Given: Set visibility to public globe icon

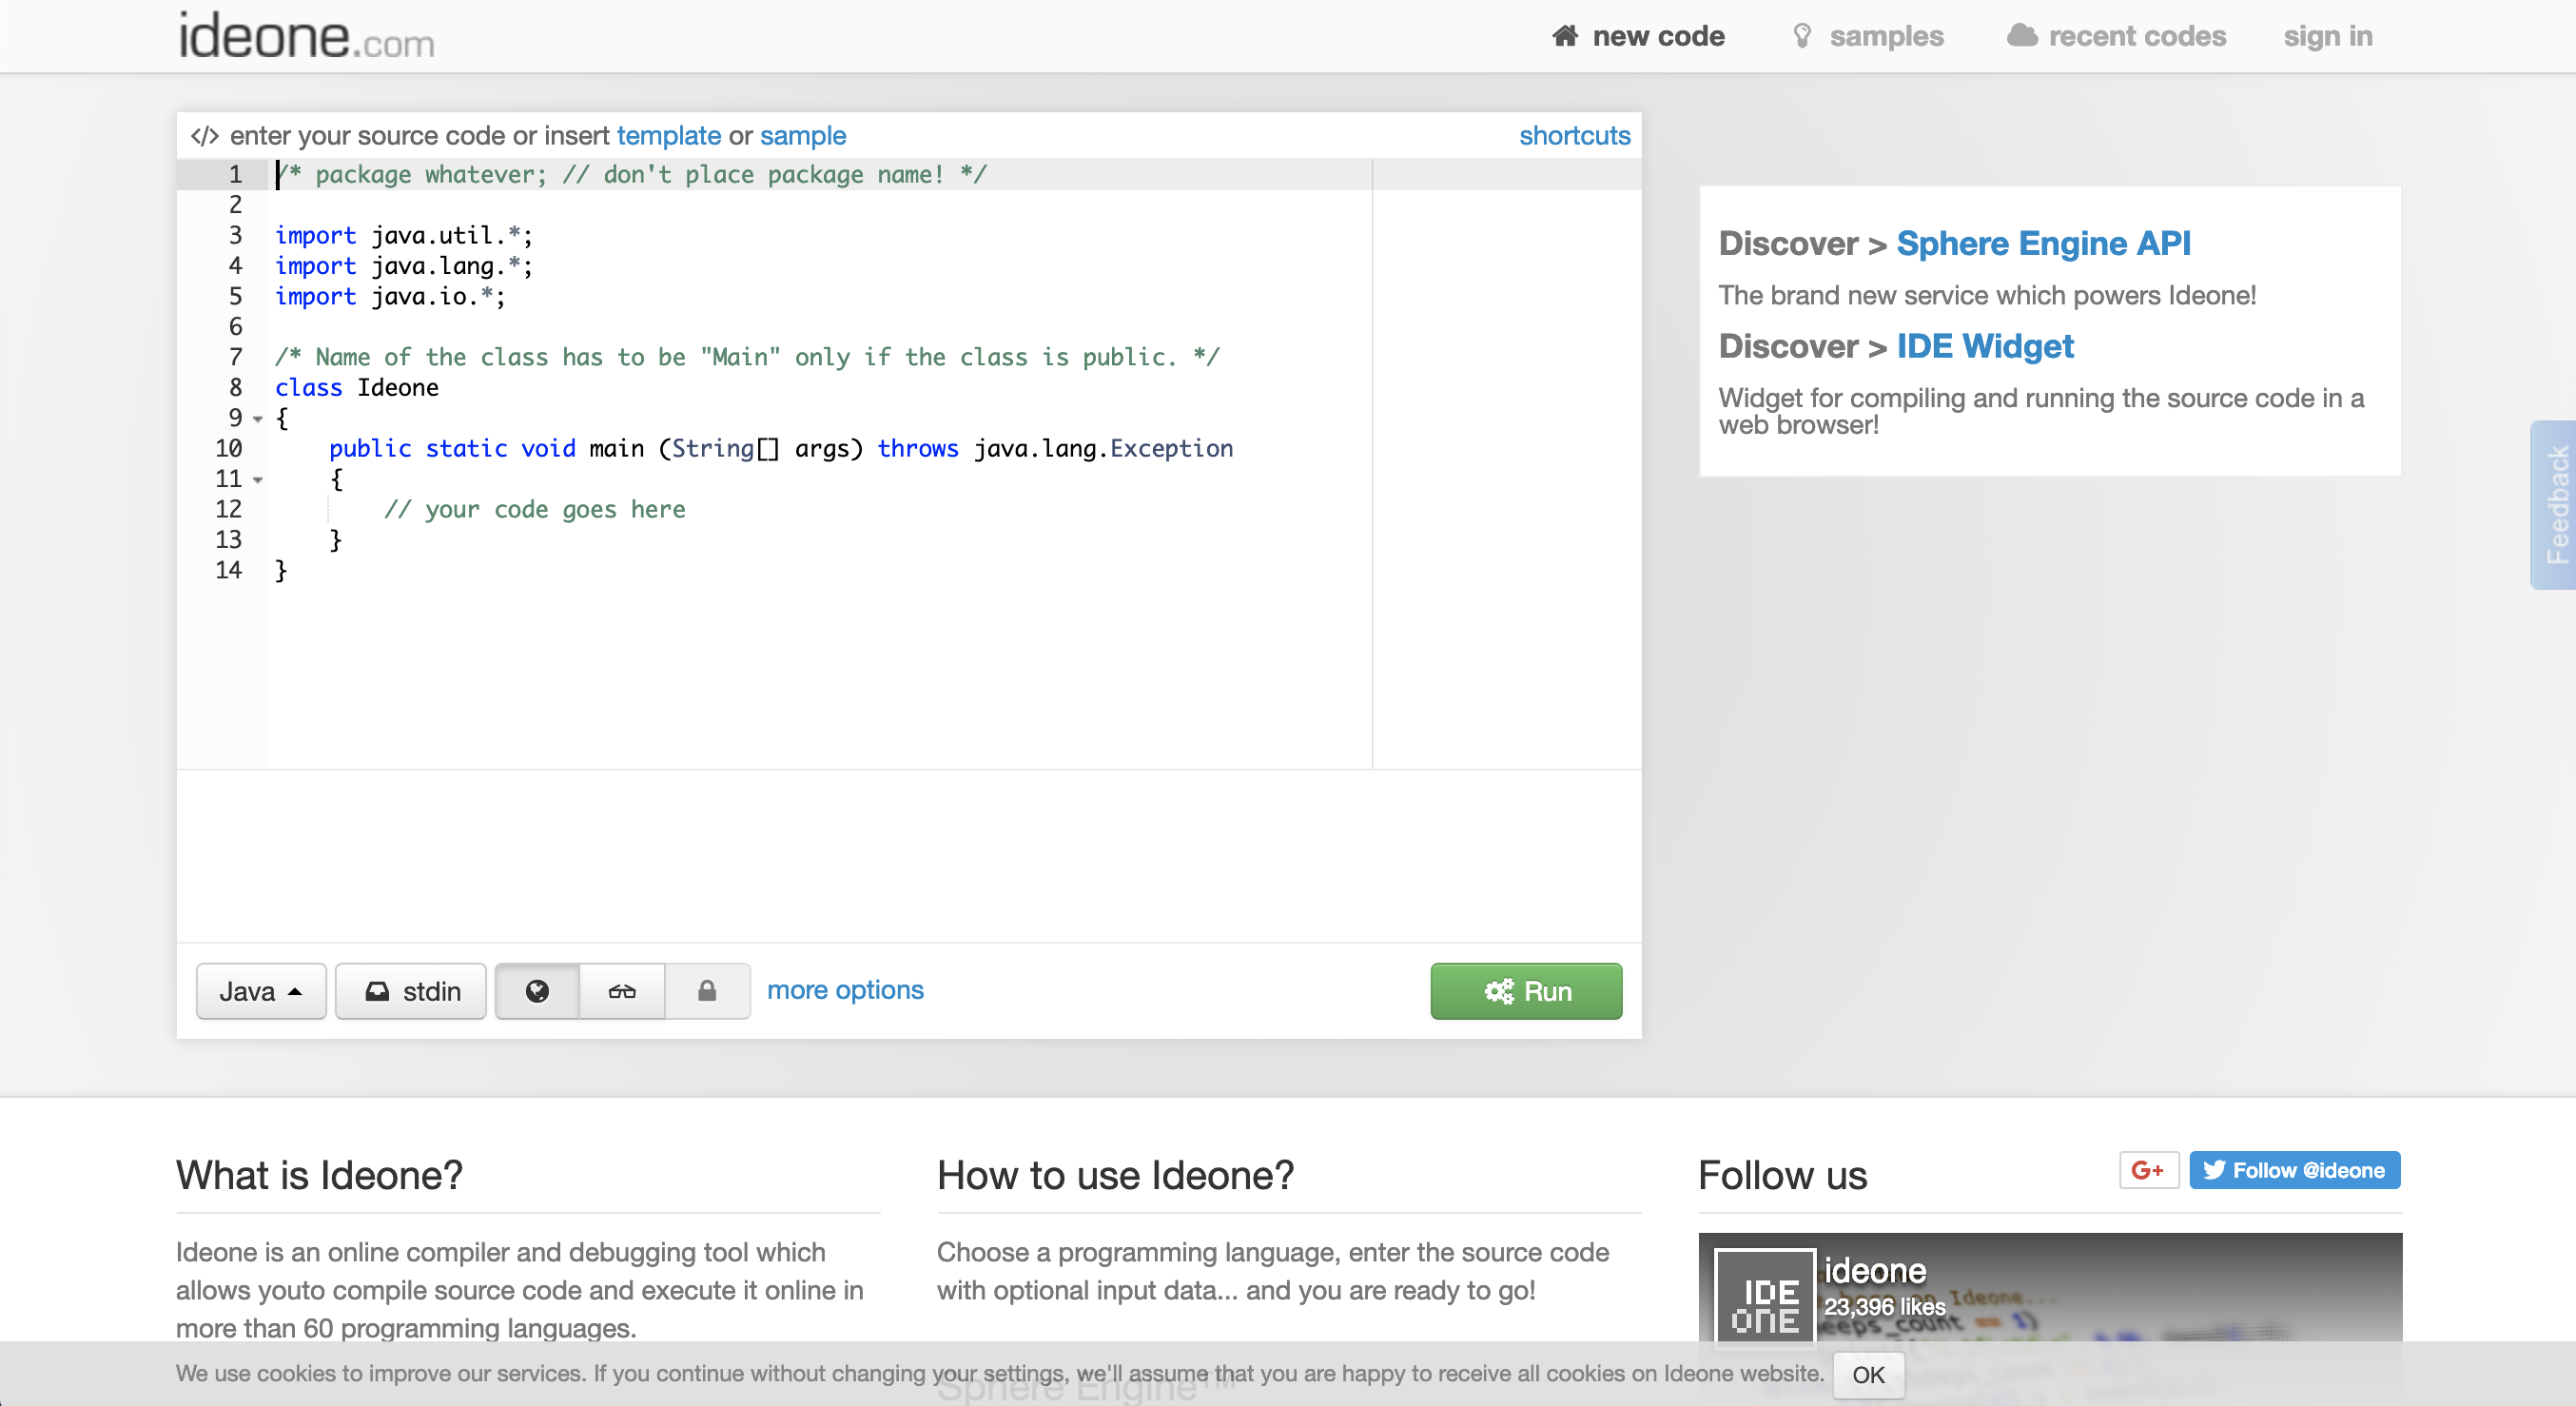Looking at the screenshot, I should click(x=537, y=991).
